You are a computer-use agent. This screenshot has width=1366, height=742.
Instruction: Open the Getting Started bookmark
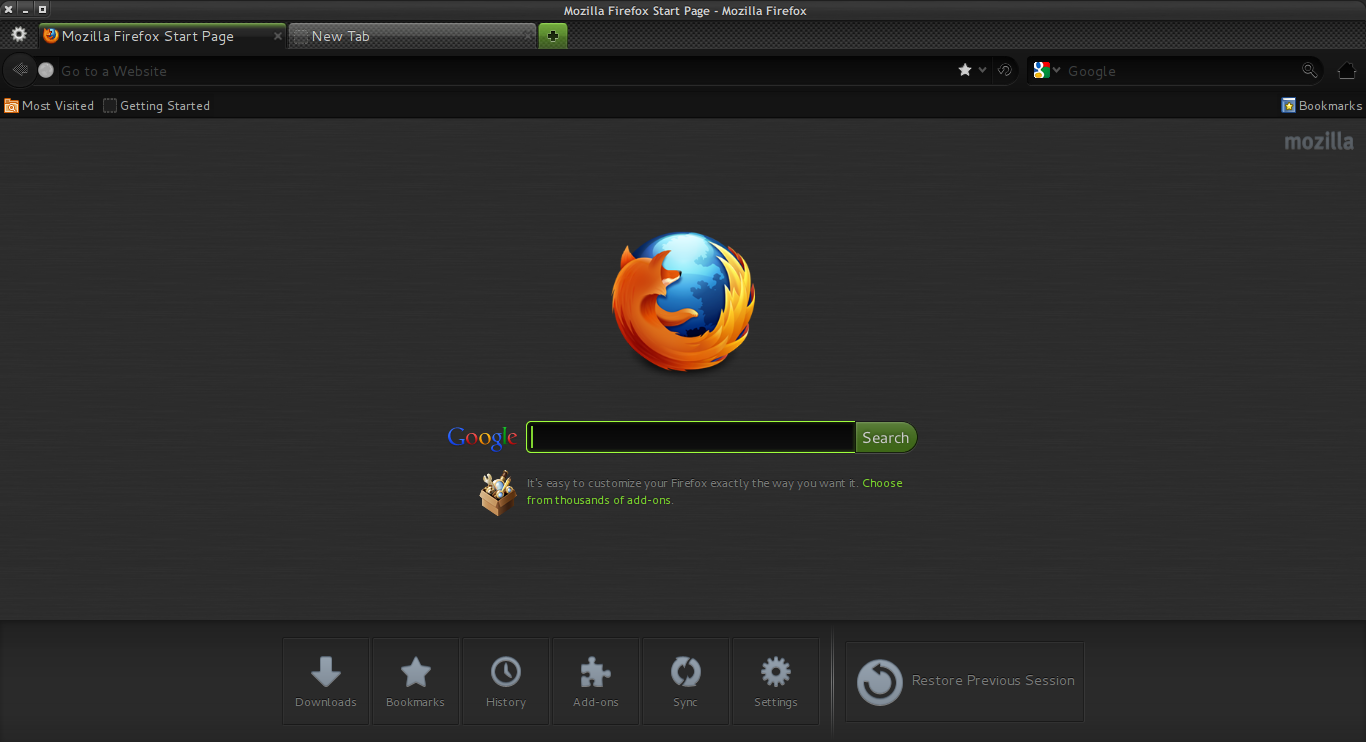click(x=157, y=105)
